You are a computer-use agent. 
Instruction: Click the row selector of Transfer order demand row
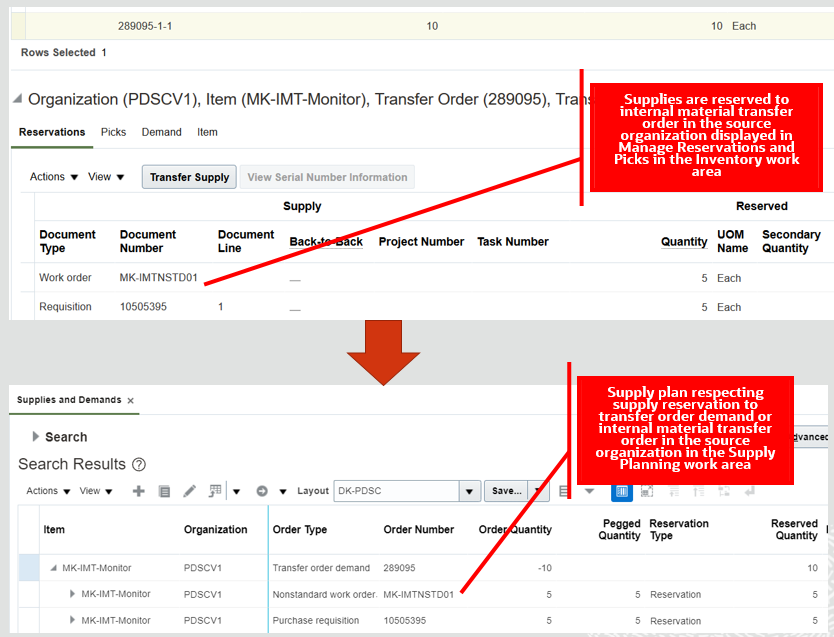tap(29, 568)
